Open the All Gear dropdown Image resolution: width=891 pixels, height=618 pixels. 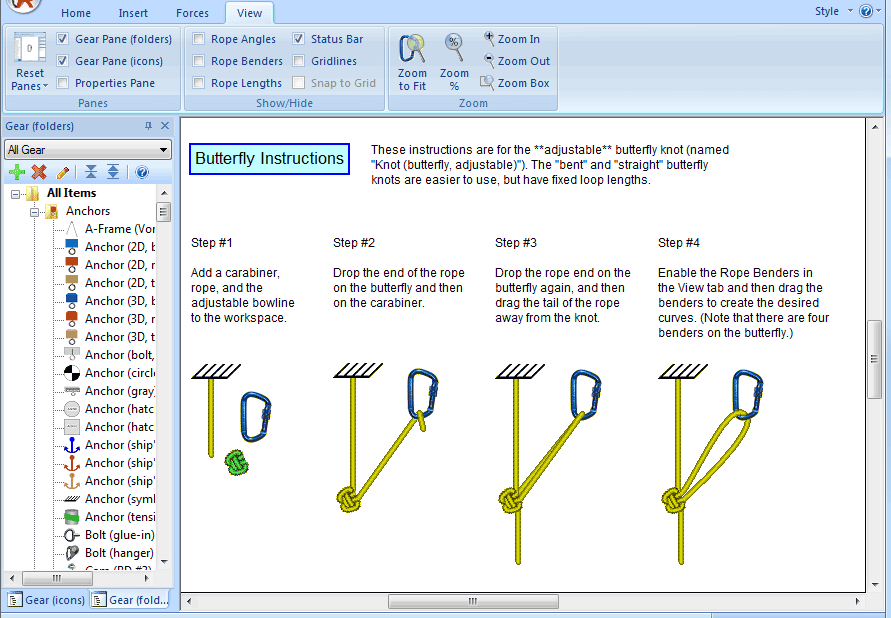pos(88,150)
